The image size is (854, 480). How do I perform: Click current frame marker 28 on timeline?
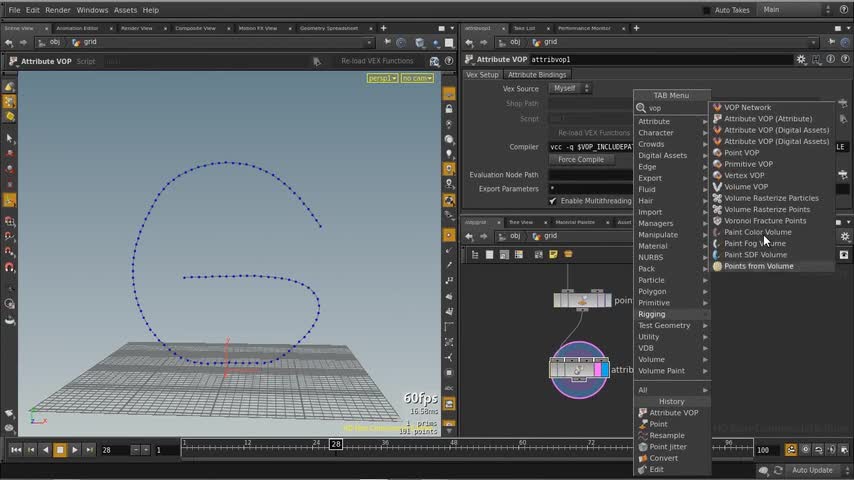pyautogui.click(x=336, y=445)
